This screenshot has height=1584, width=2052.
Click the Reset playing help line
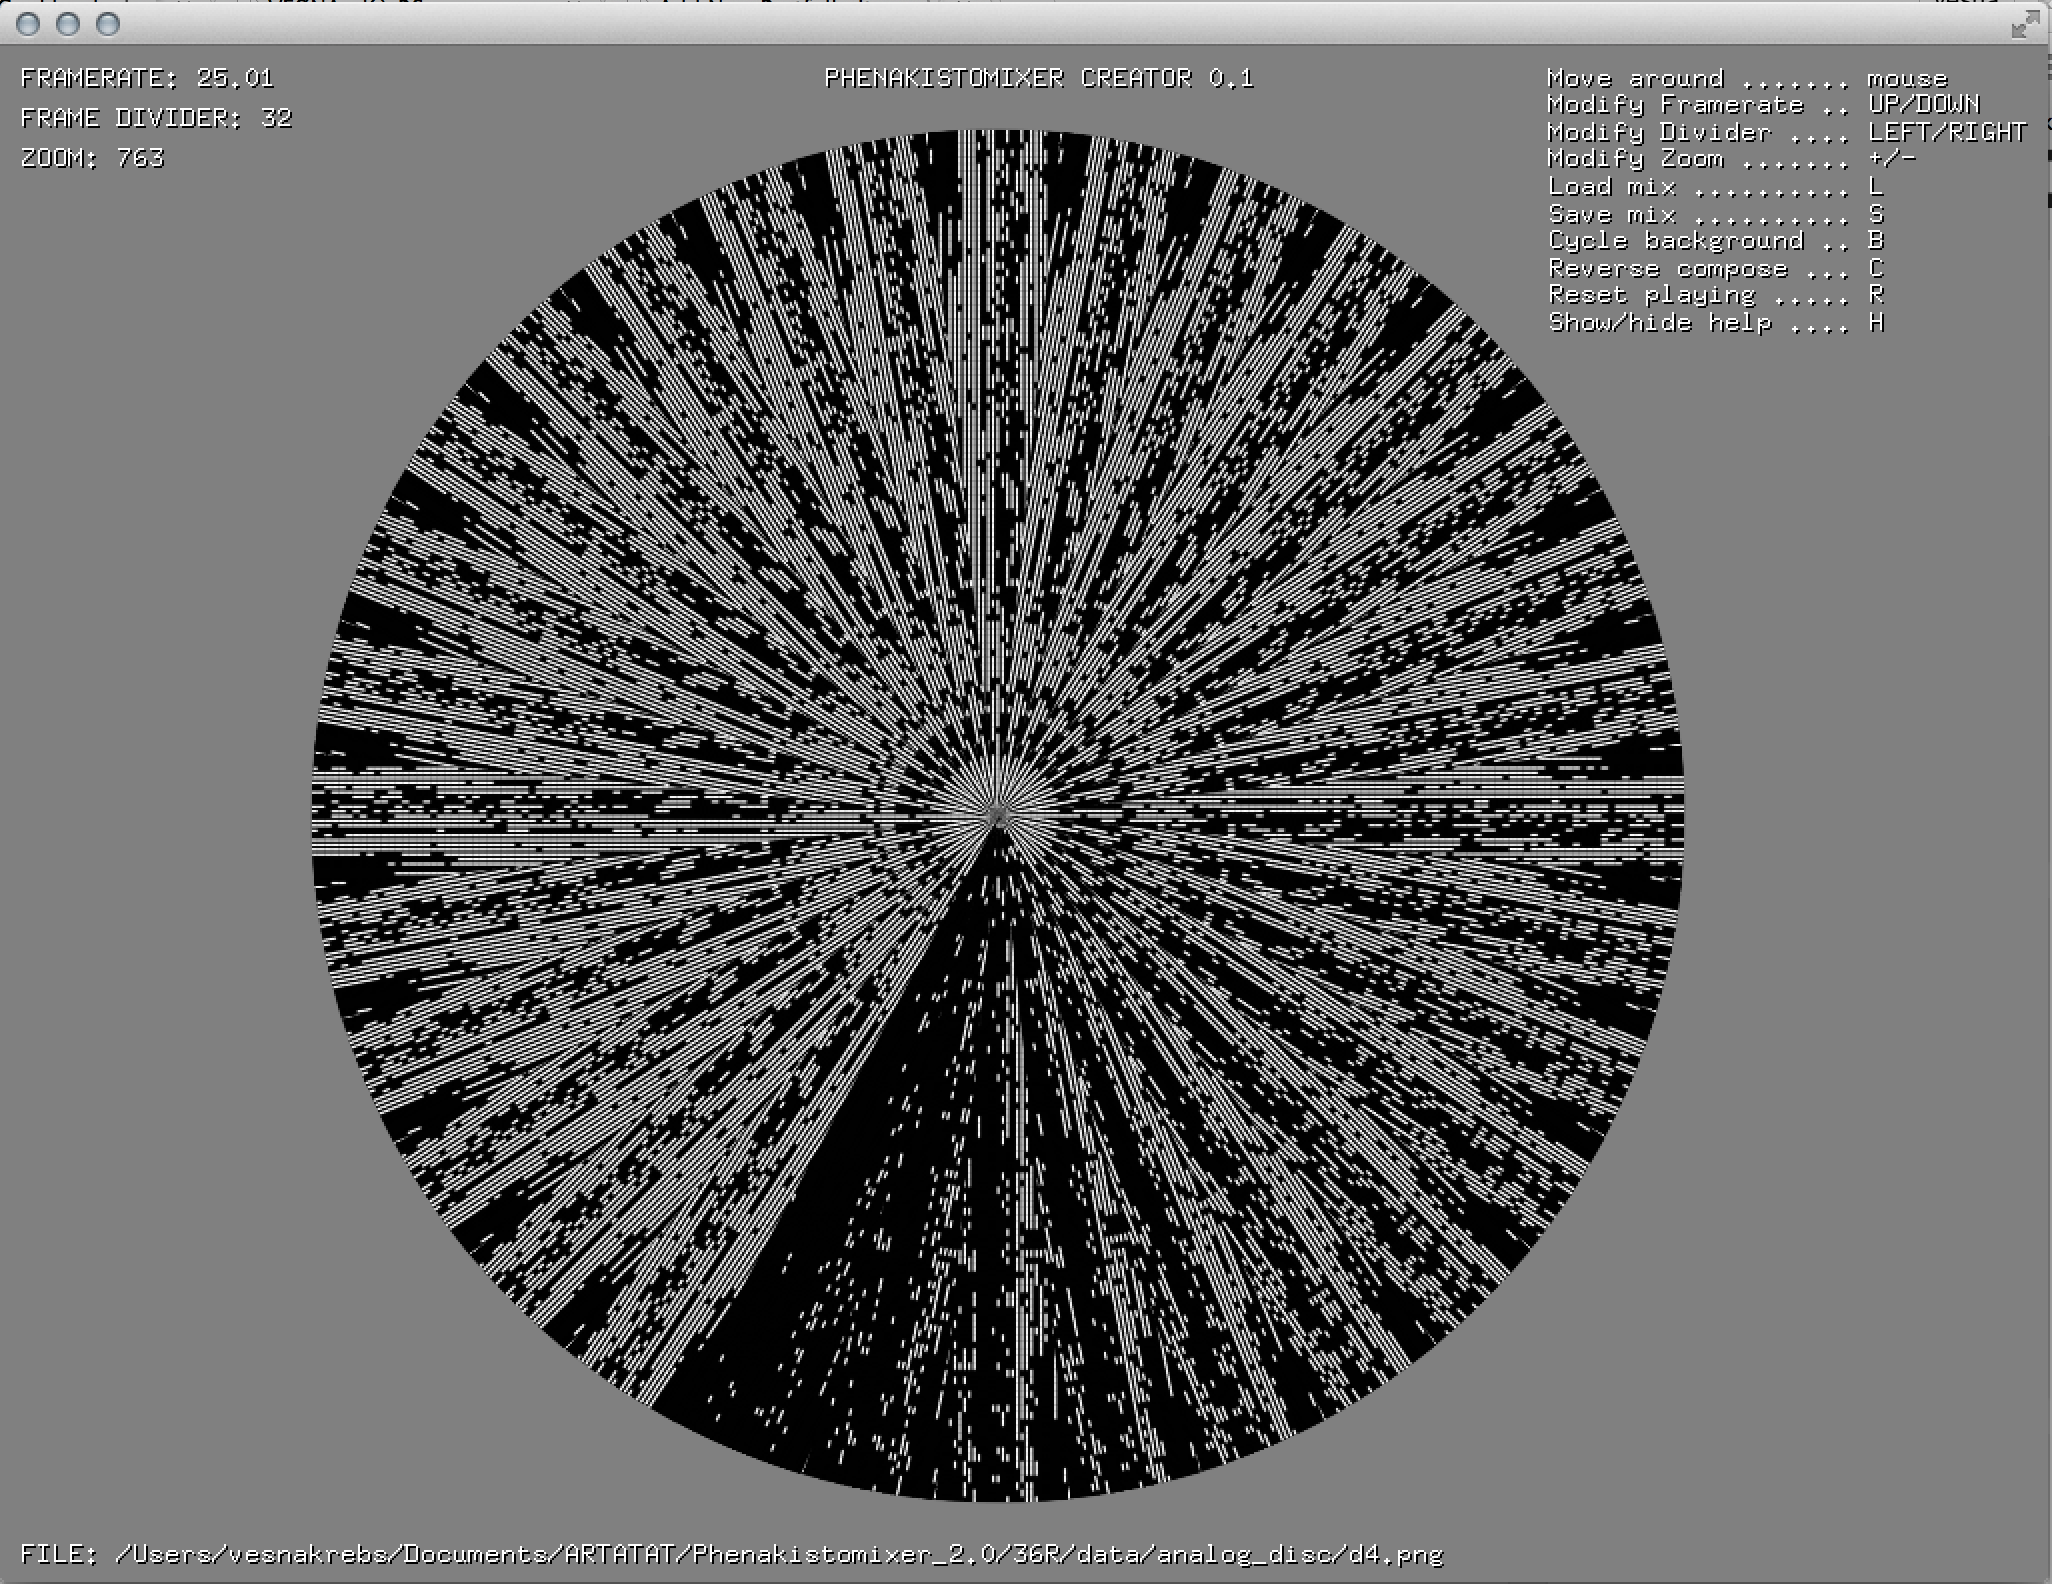click(x=1716, y=295)
